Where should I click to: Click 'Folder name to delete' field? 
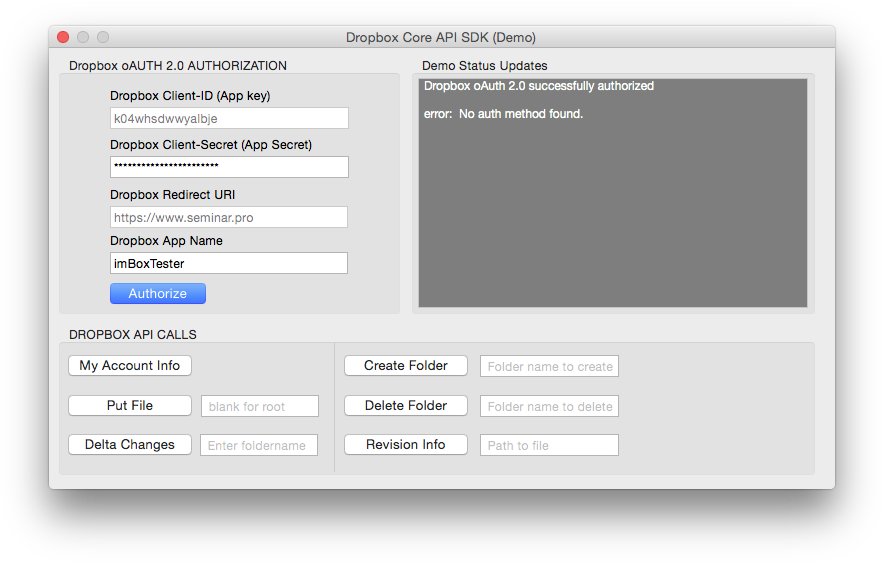pyautogui.click(x=549, y=406)
